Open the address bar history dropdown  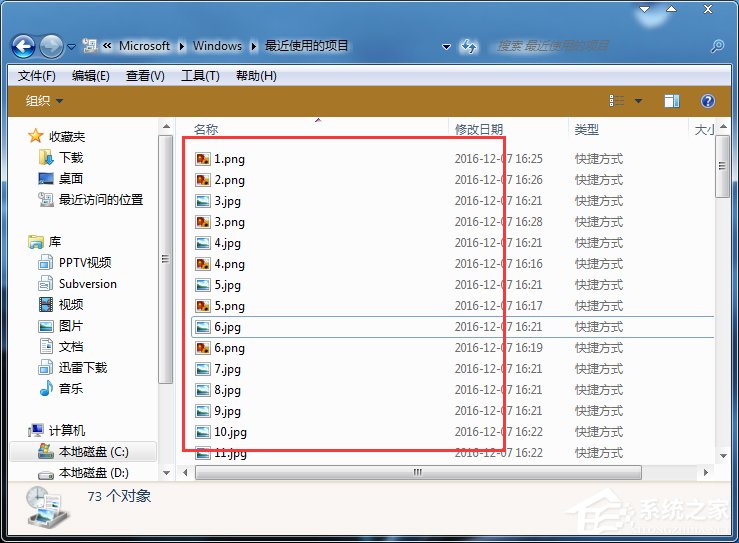point(446,47)
